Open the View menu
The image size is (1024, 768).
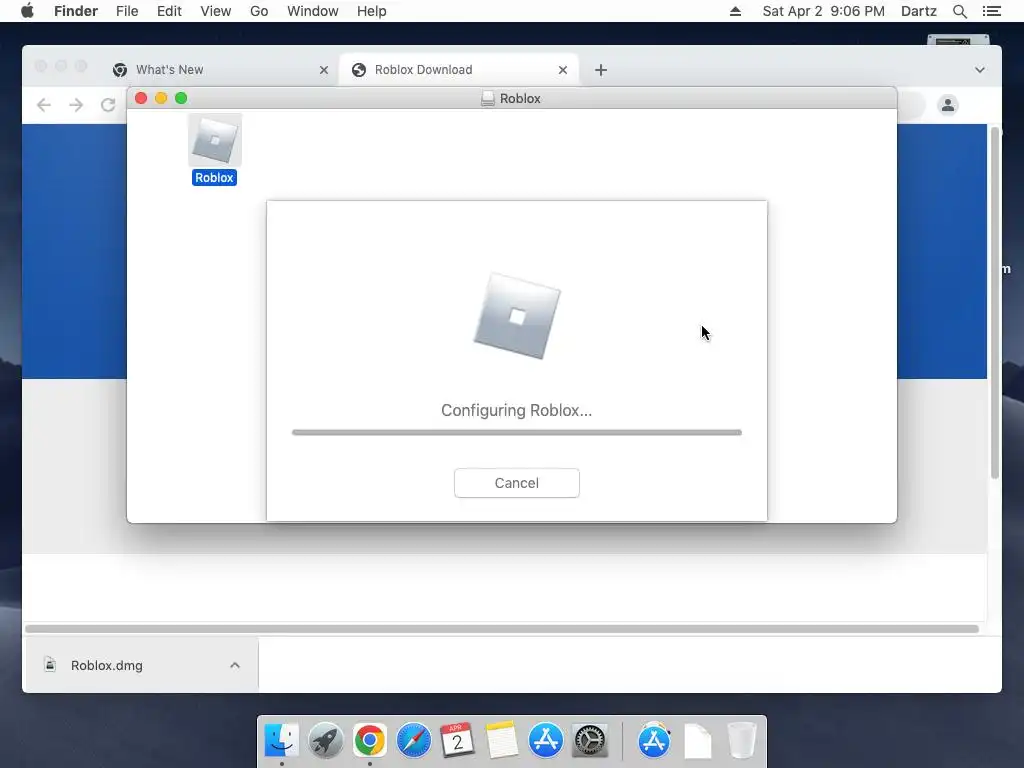pyautogui.click(x=216, y=11)
